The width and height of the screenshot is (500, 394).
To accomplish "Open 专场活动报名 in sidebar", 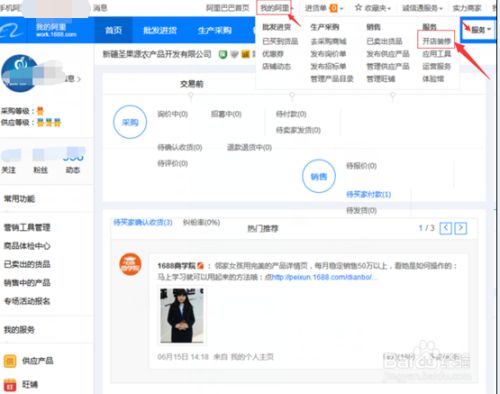I will pos(27,301).
